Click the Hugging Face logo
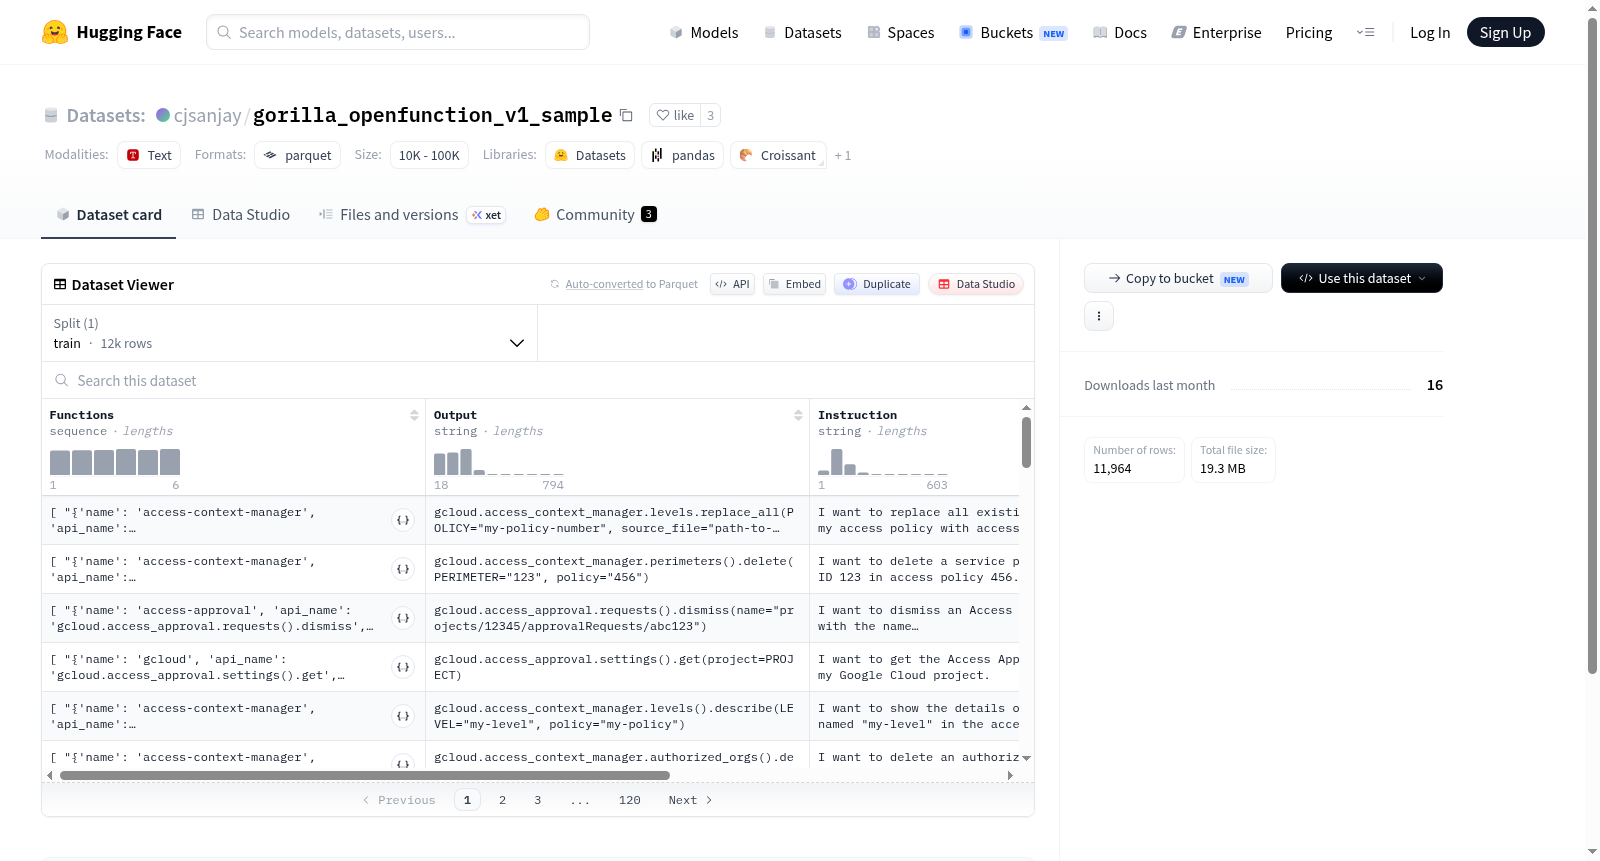This screenshot has height=861, width=1600. tap(112, 32)
